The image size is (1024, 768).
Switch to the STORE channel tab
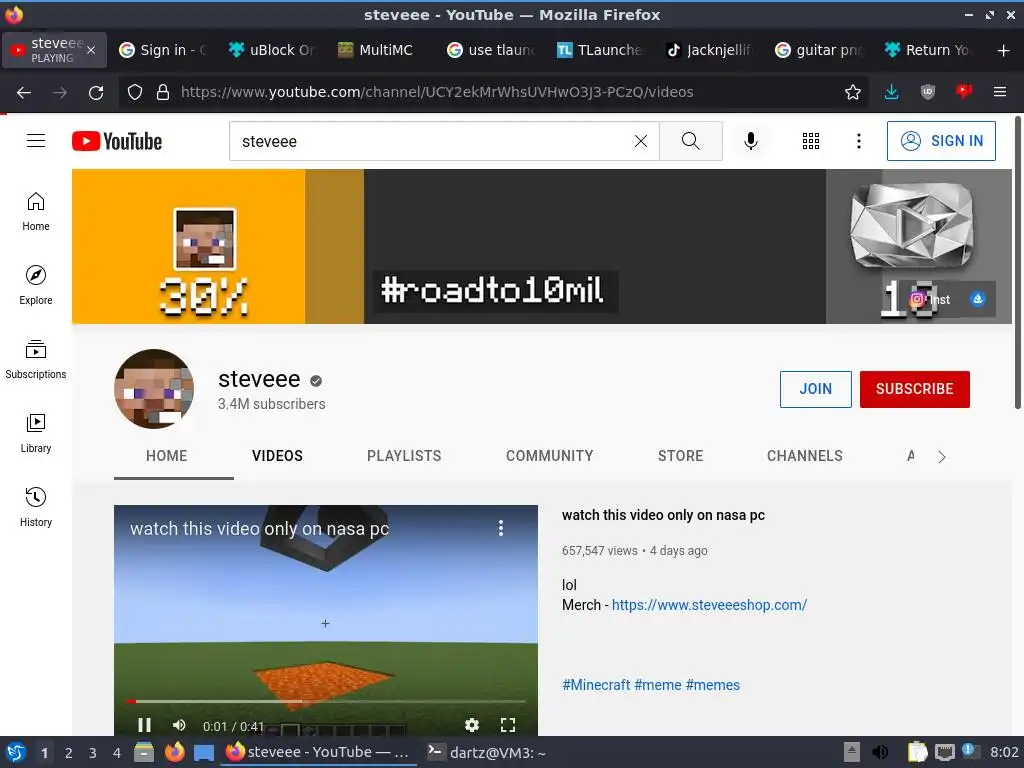[x=680, y=456]
